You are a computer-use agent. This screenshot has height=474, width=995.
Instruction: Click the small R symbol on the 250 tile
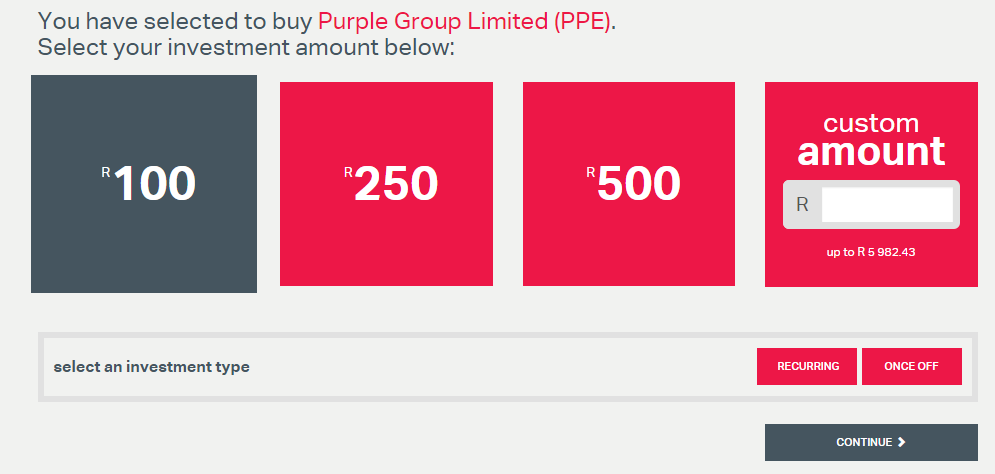coord(348,172)
